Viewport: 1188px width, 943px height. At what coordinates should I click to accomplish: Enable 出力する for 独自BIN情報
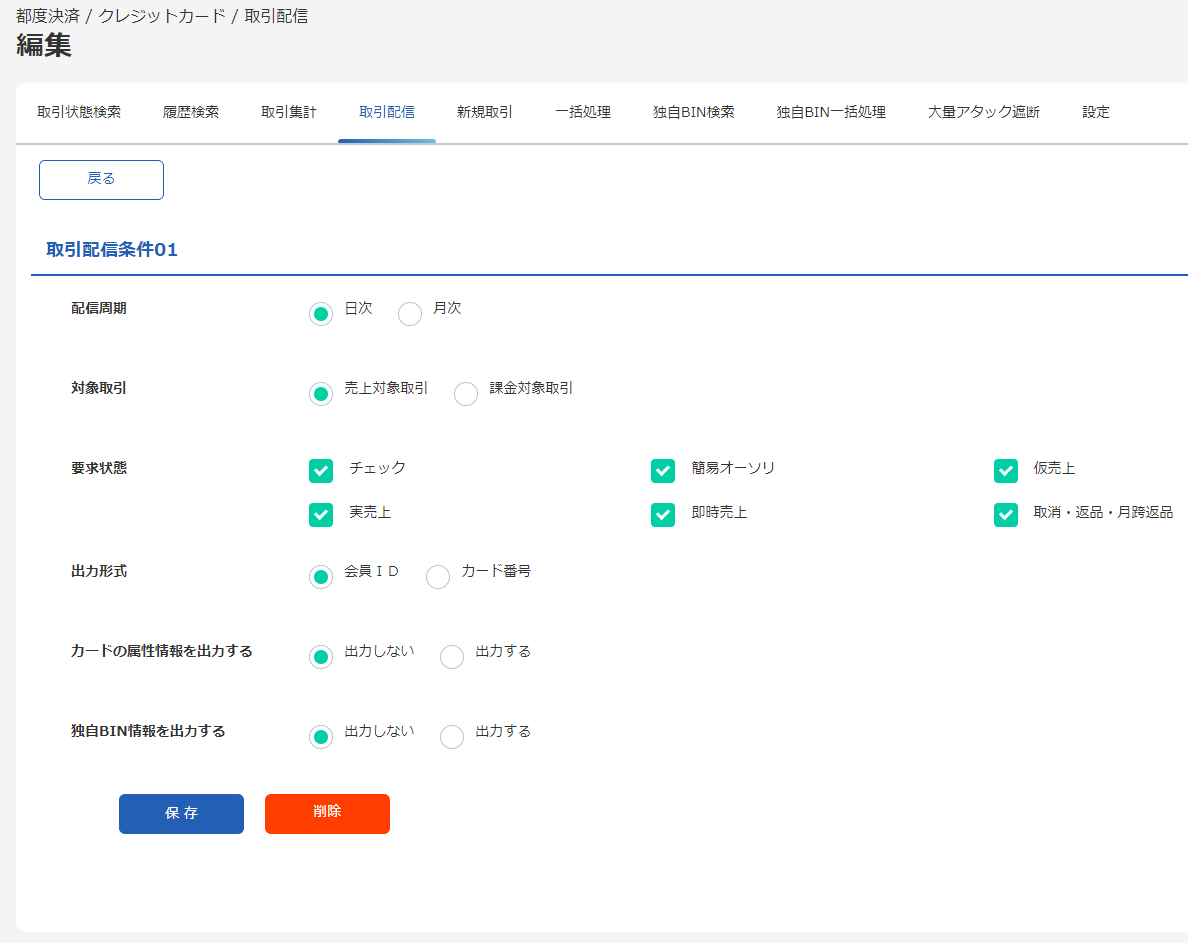451,737
